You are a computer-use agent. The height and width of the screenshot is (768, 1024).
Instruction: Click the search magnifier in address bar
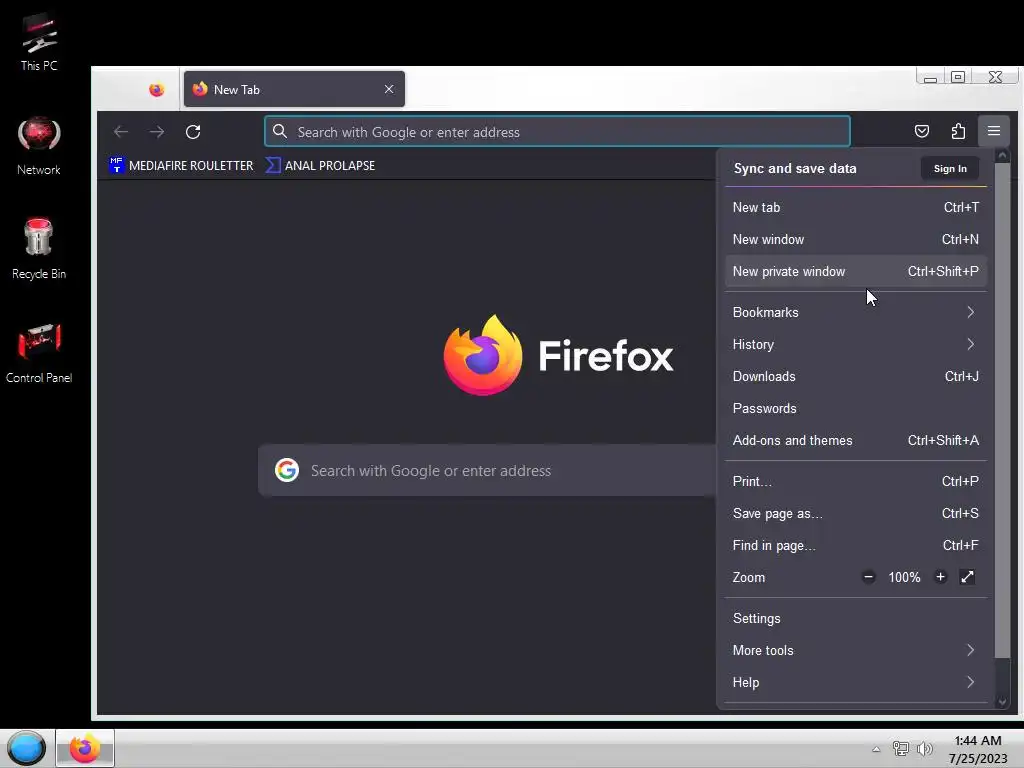(x=280, y=131)
